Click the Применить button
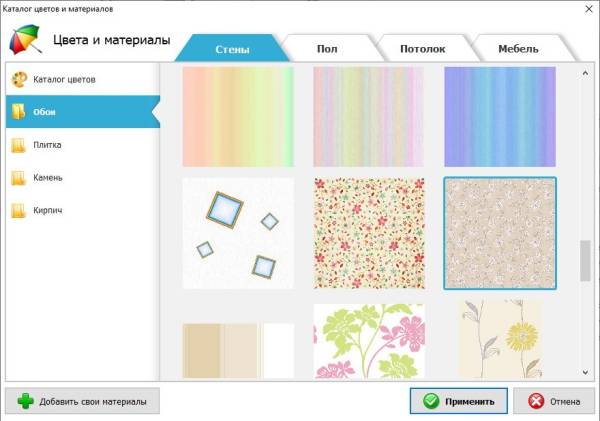600x421 pixels. tap(459, 401)
